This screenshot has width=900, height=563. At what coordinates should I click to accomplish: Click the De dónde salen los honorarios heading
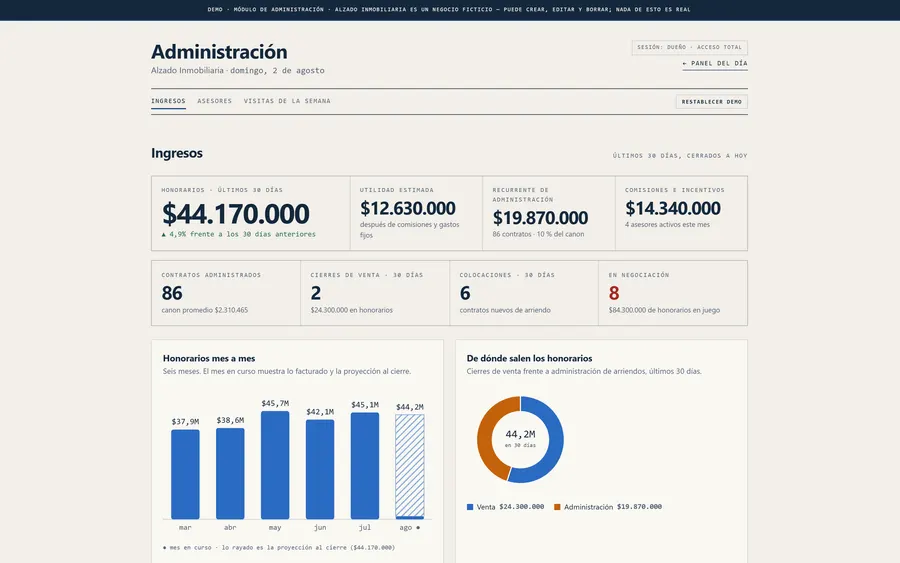(x=529, y=358)
